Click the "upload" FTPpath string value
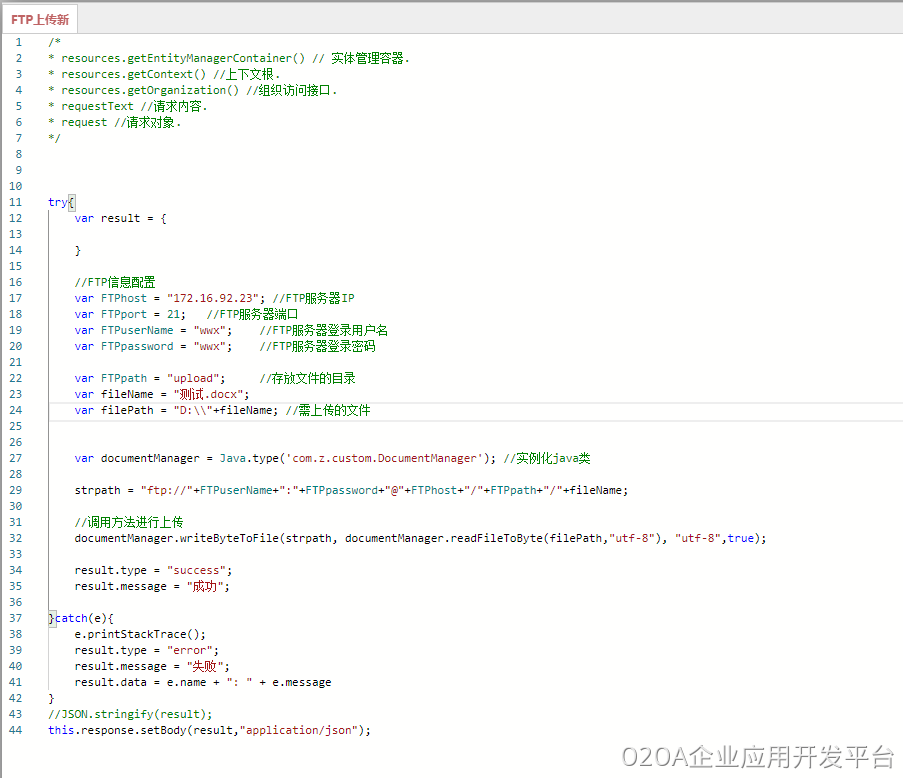Image resolution: width=903 pixels, height=778 pixels. pyautogui.click(x=192, y=378)
